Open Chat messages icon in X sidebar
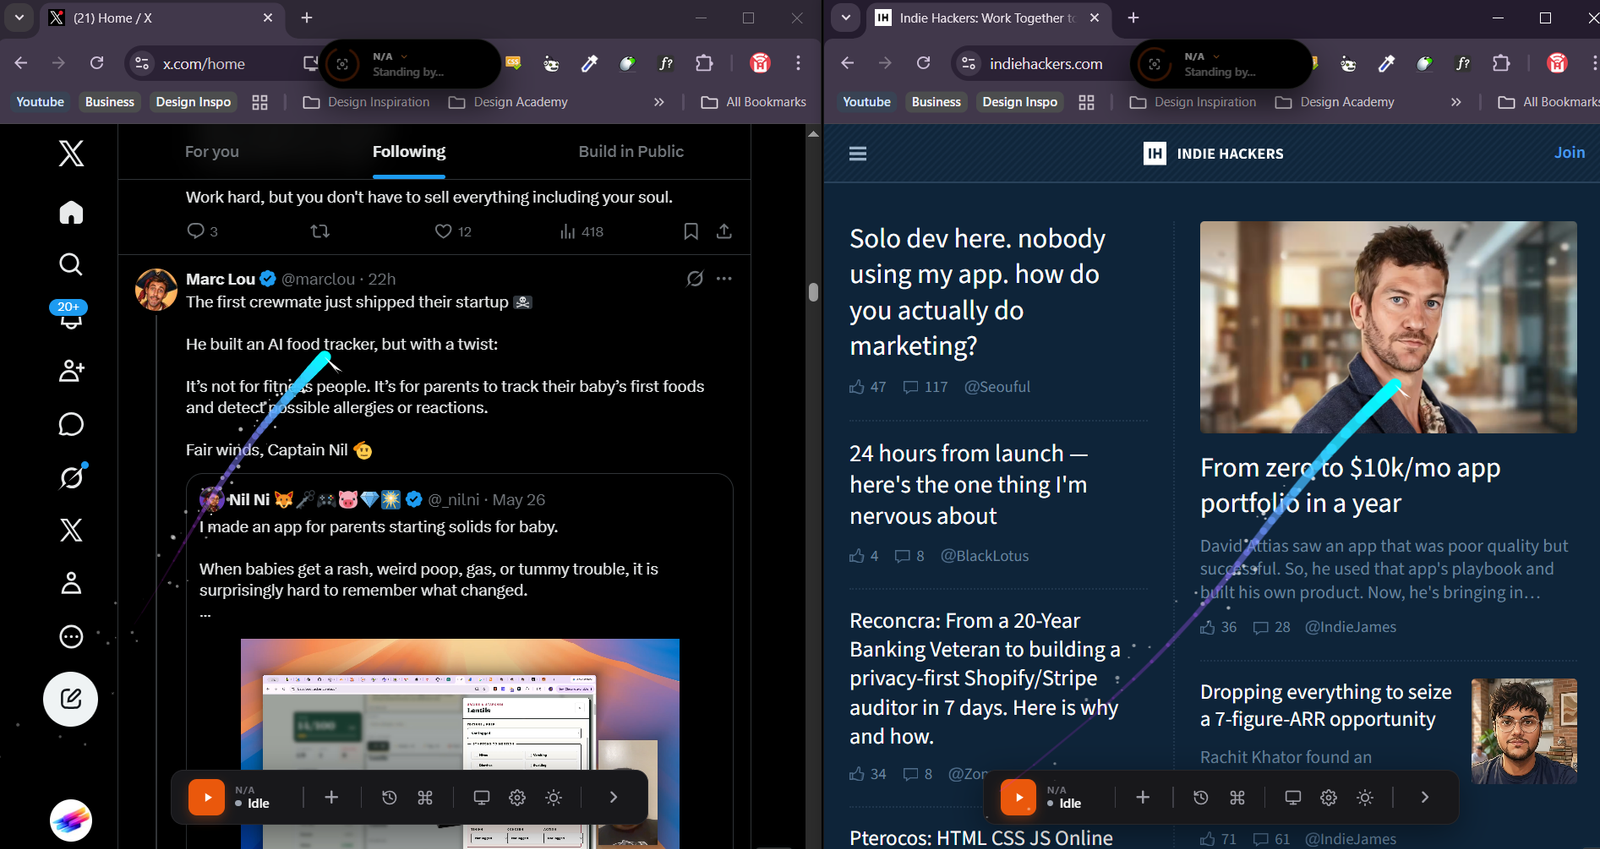The width and height of the screenshot is (1600, 849). click(x=71, y=424)
